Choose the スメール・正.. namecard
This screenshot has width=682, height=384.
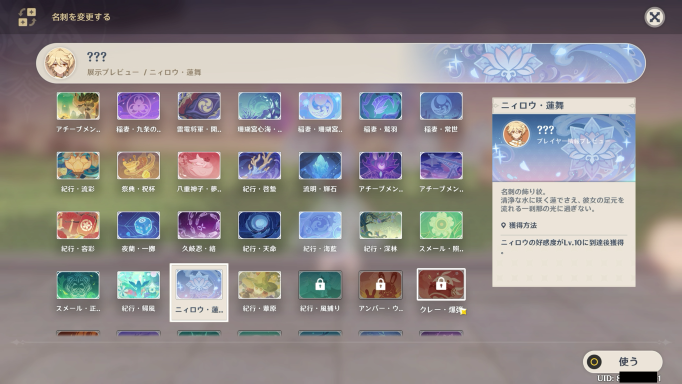[x=78, y=285]
